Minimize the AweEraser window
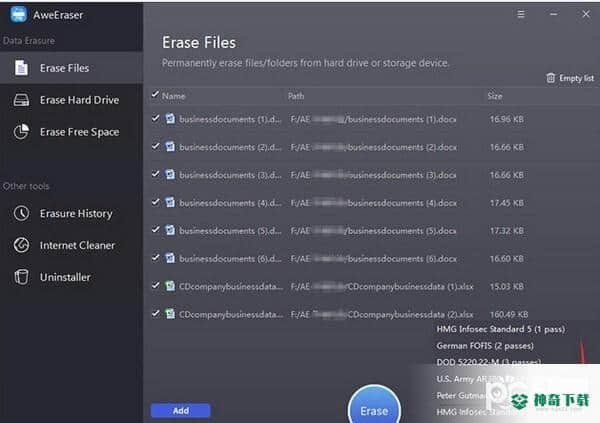 click(x=553, y=14)
